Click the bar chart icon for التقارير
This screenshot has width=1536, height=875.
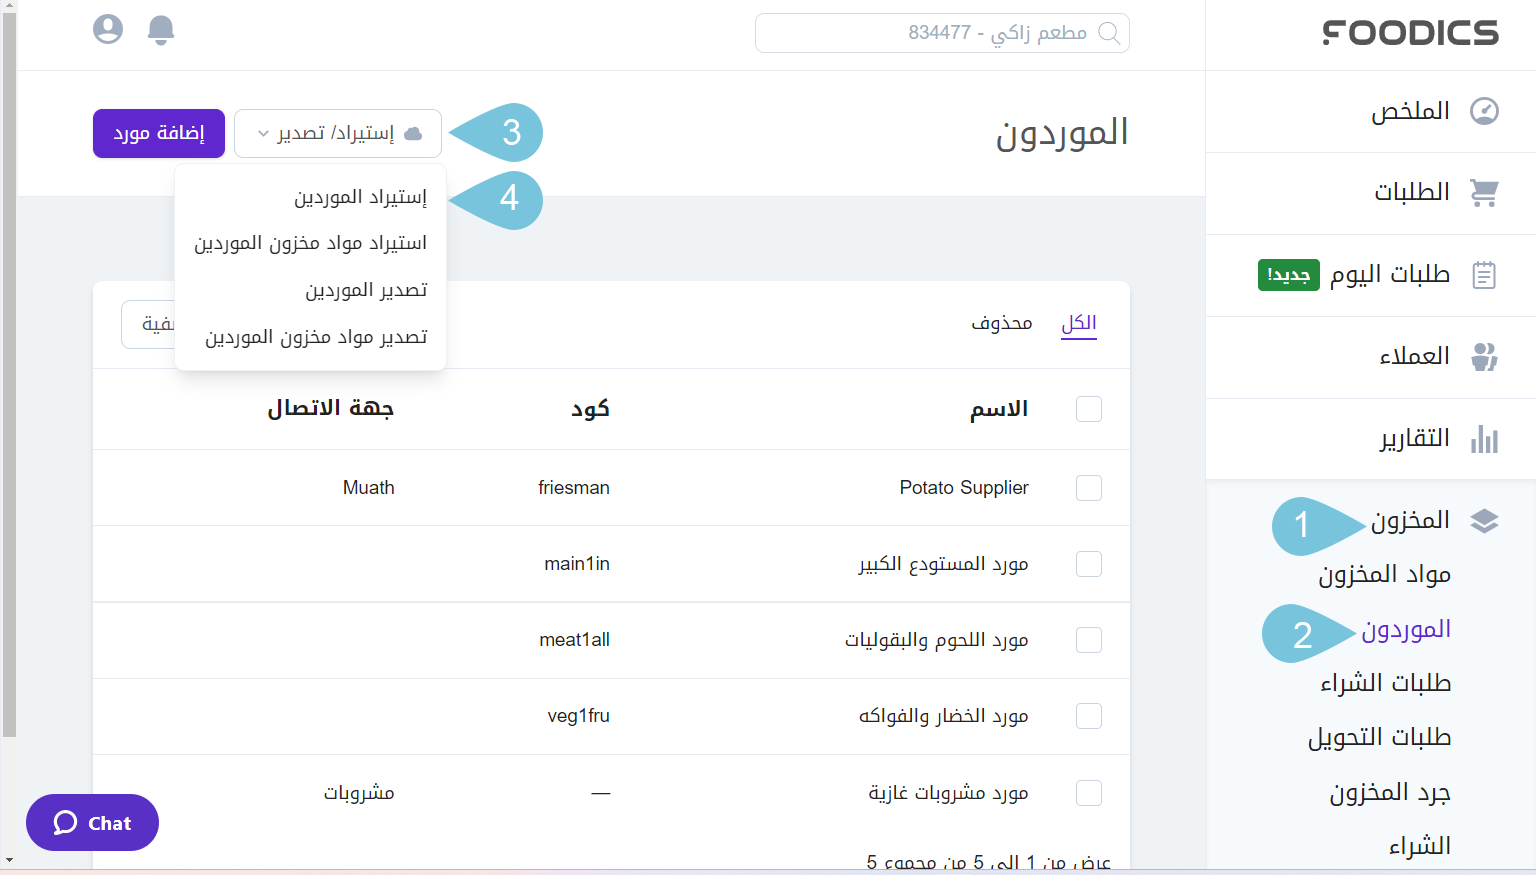[1485, 438]
